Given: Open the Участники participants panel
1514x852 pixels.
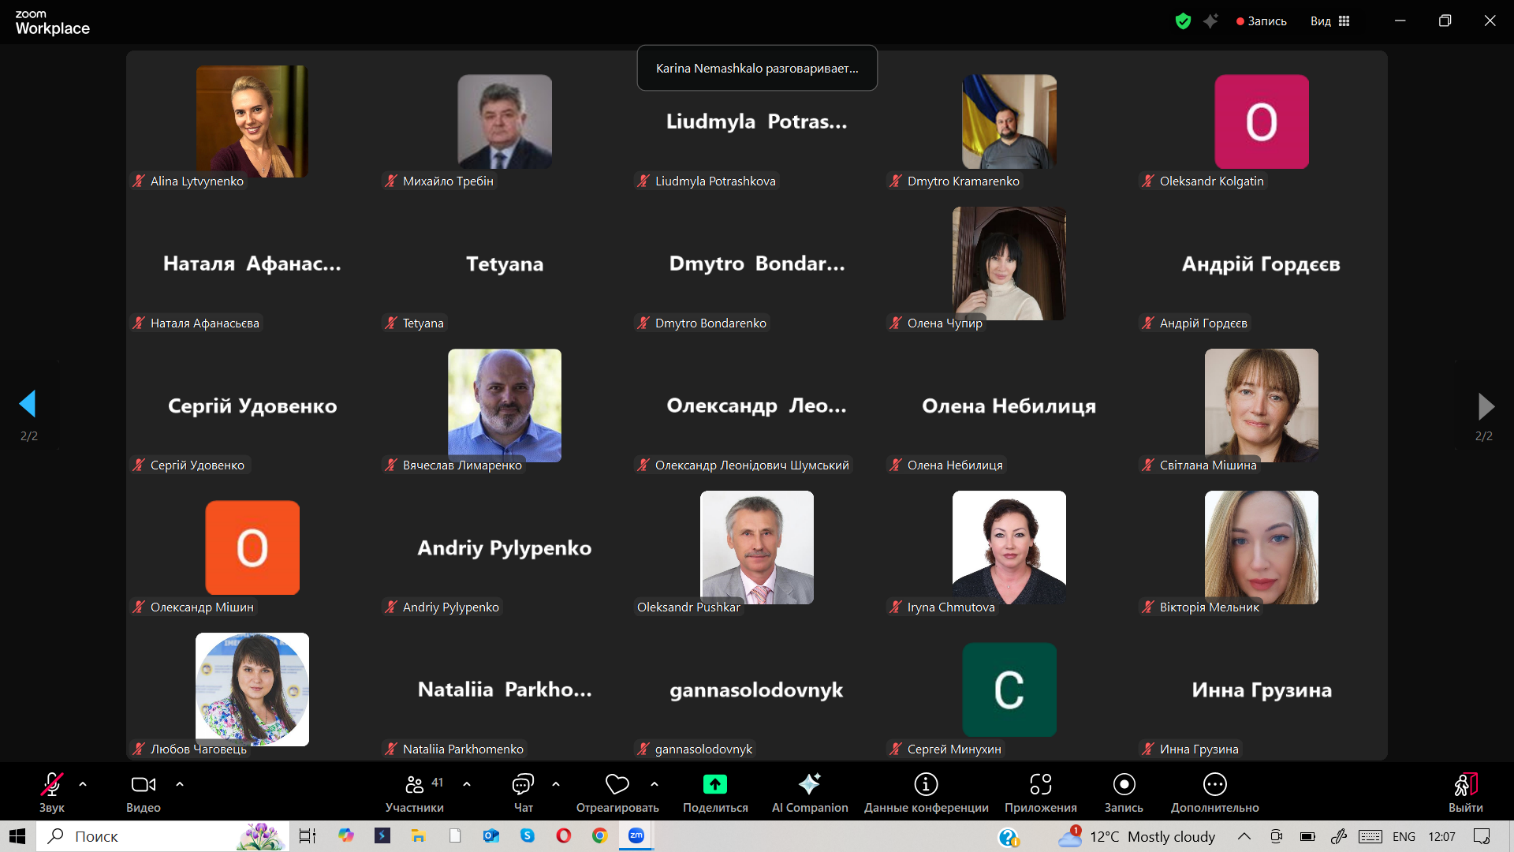Looking at the screenshot, I should [415, 792].
